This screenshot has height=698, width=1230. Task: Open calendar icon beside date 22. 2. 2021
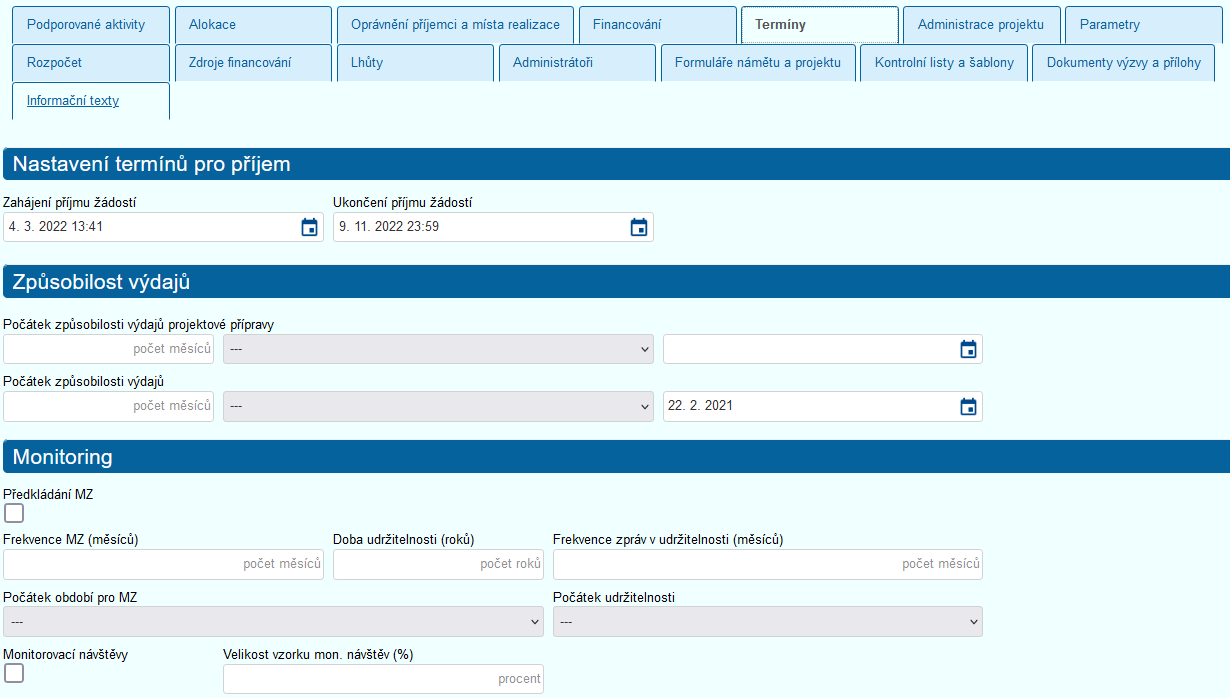968,406
